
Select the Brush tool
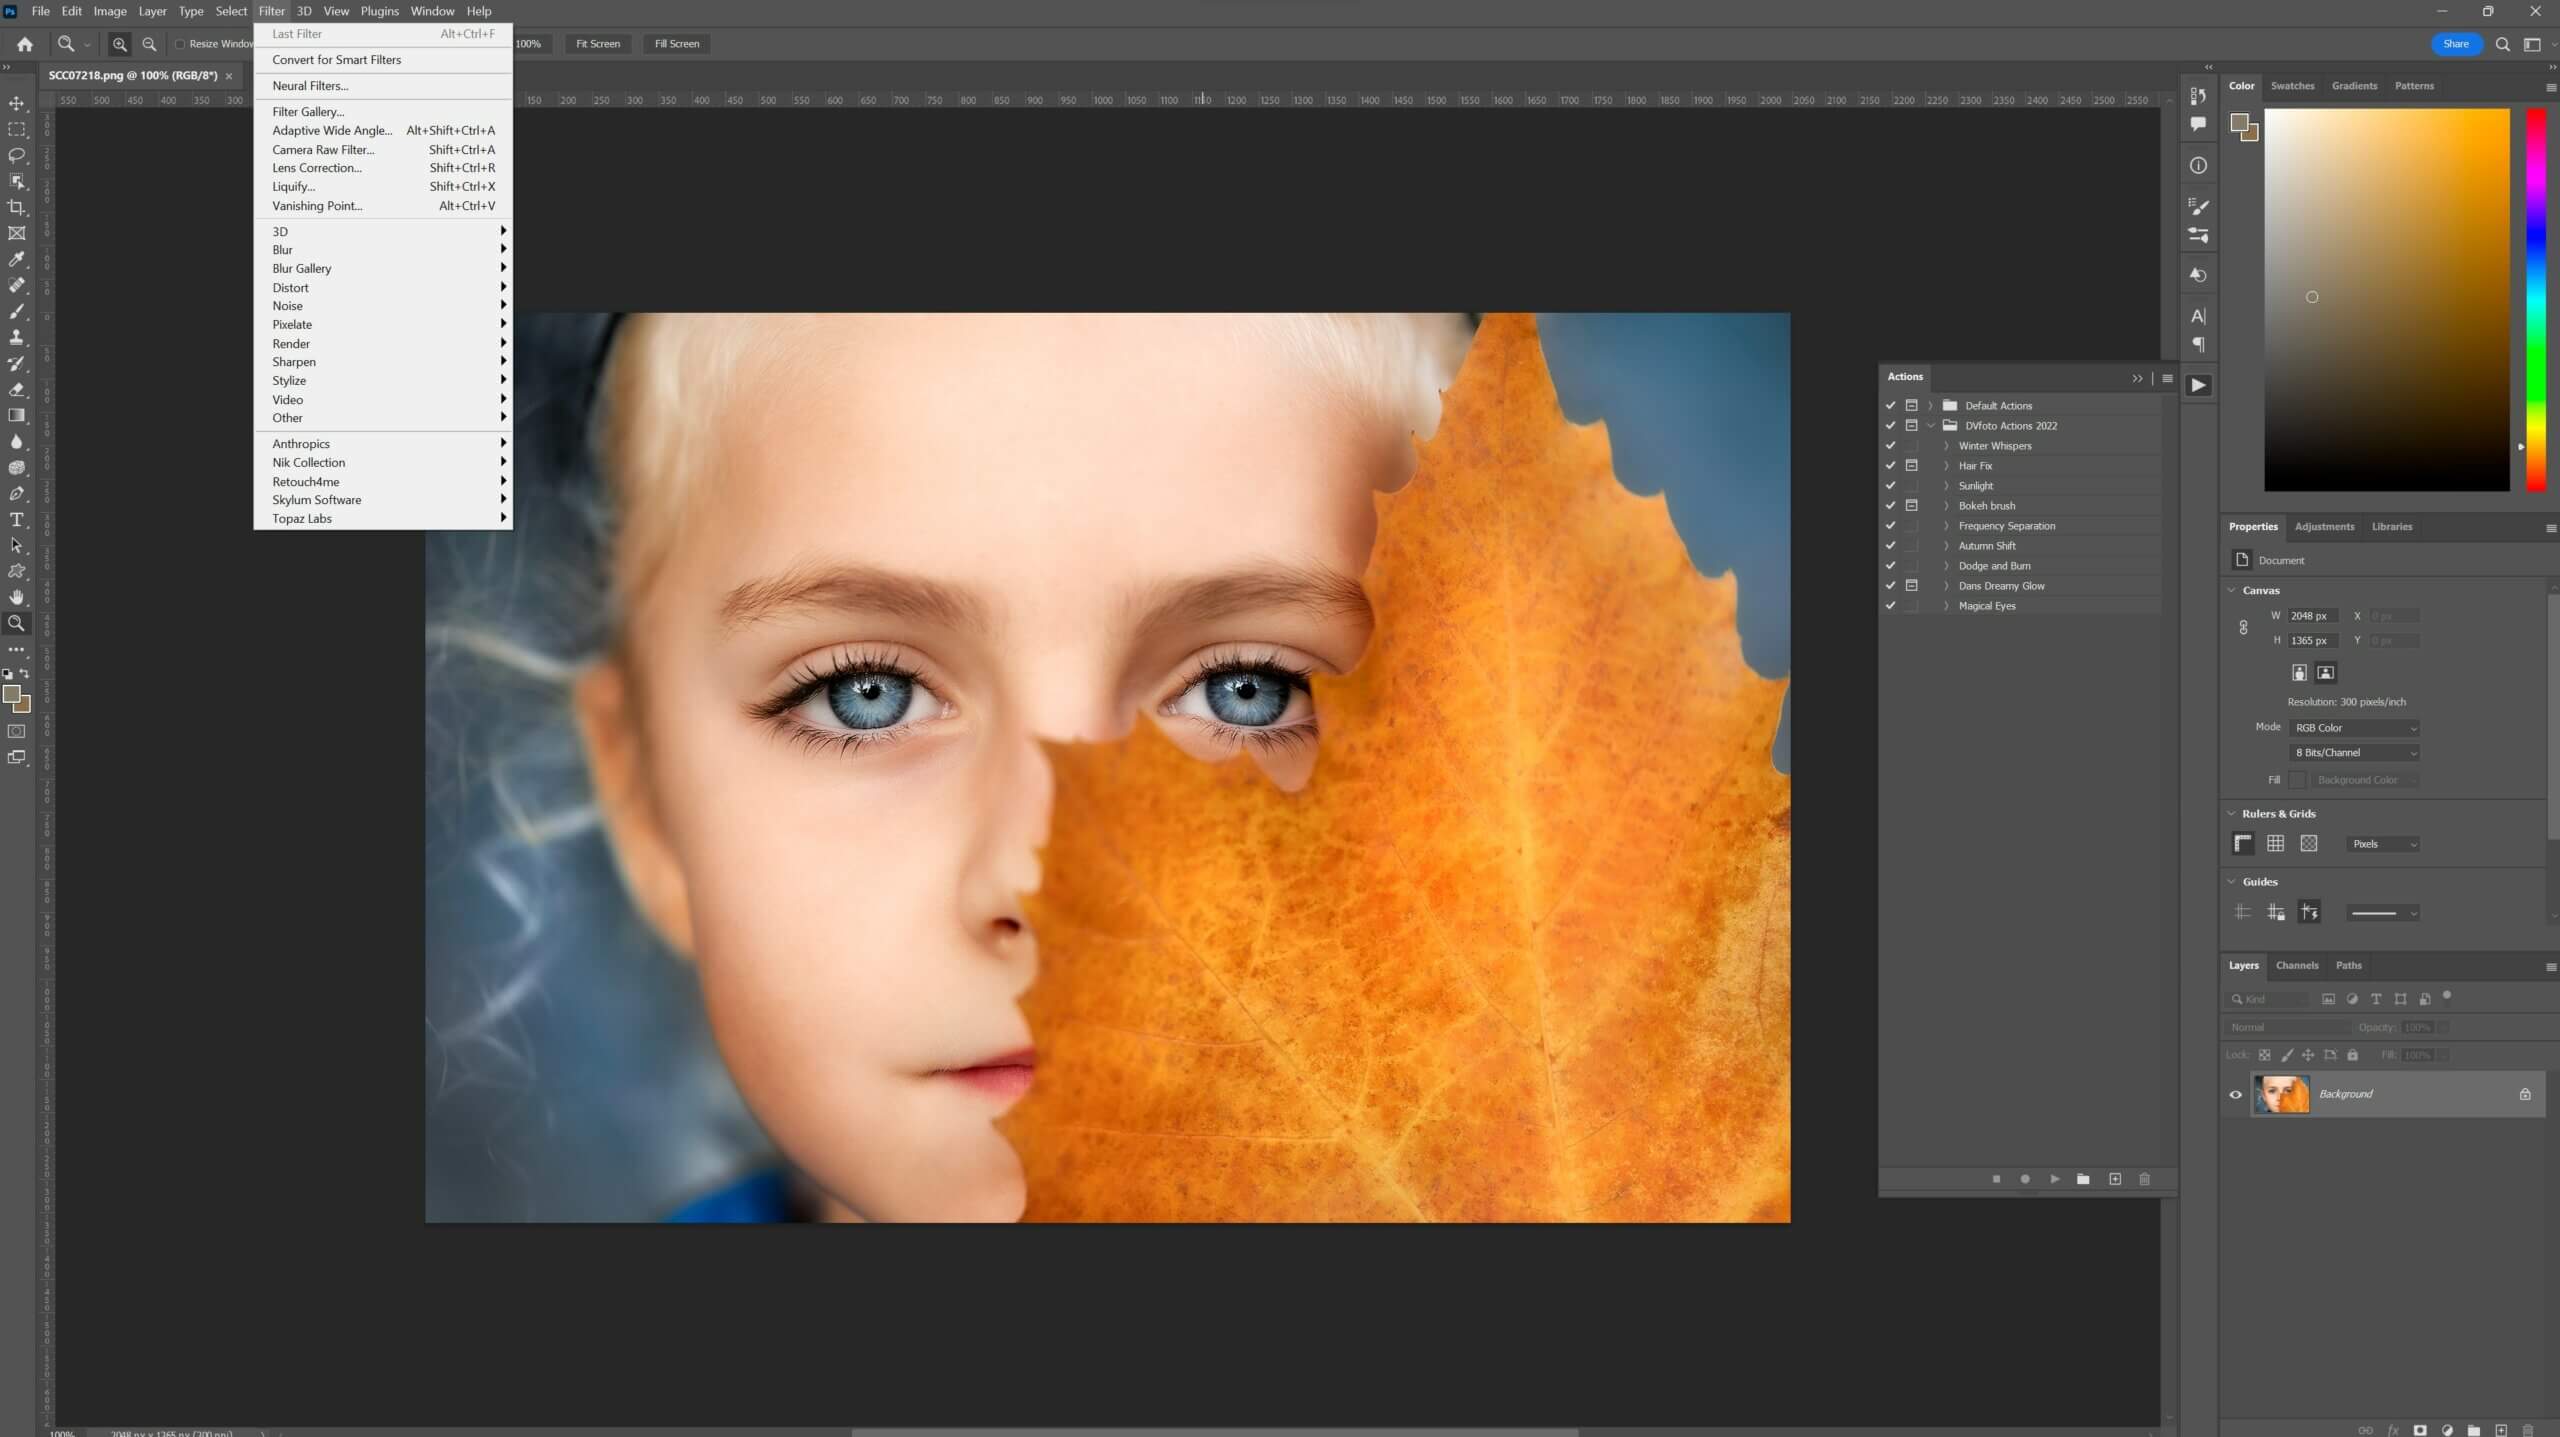click(17, 311)
